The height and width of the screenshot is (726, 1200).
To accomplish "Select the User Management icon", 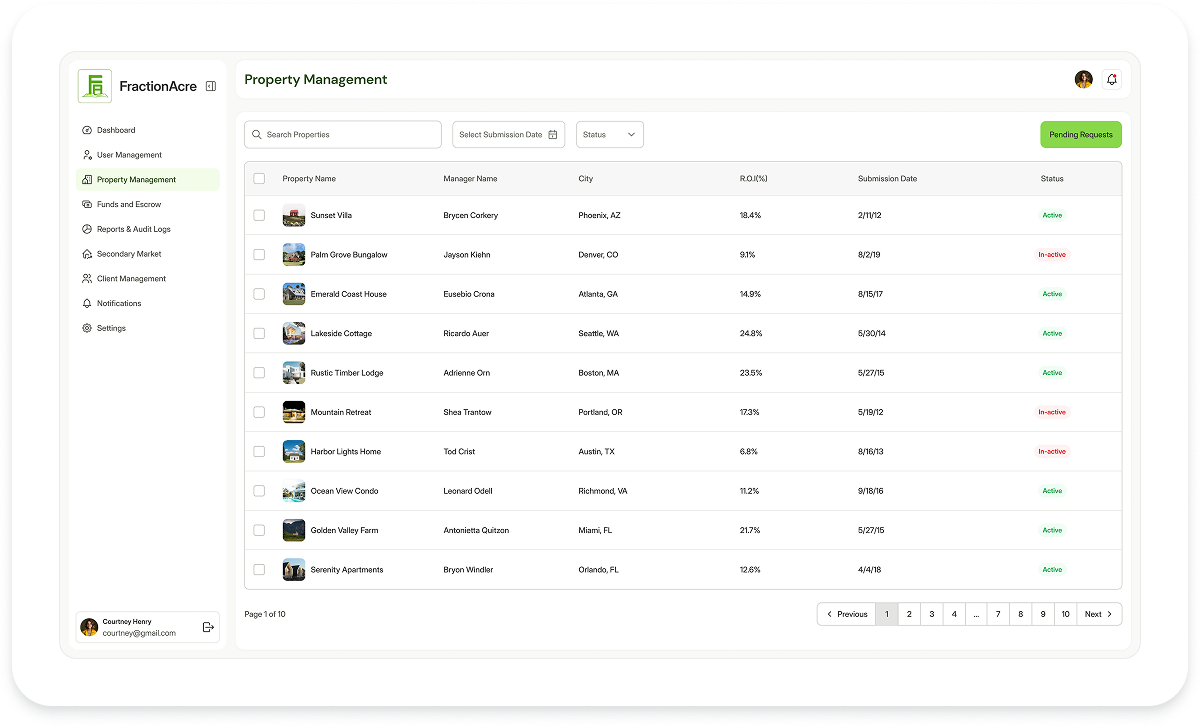I will [x=86, y=155].
